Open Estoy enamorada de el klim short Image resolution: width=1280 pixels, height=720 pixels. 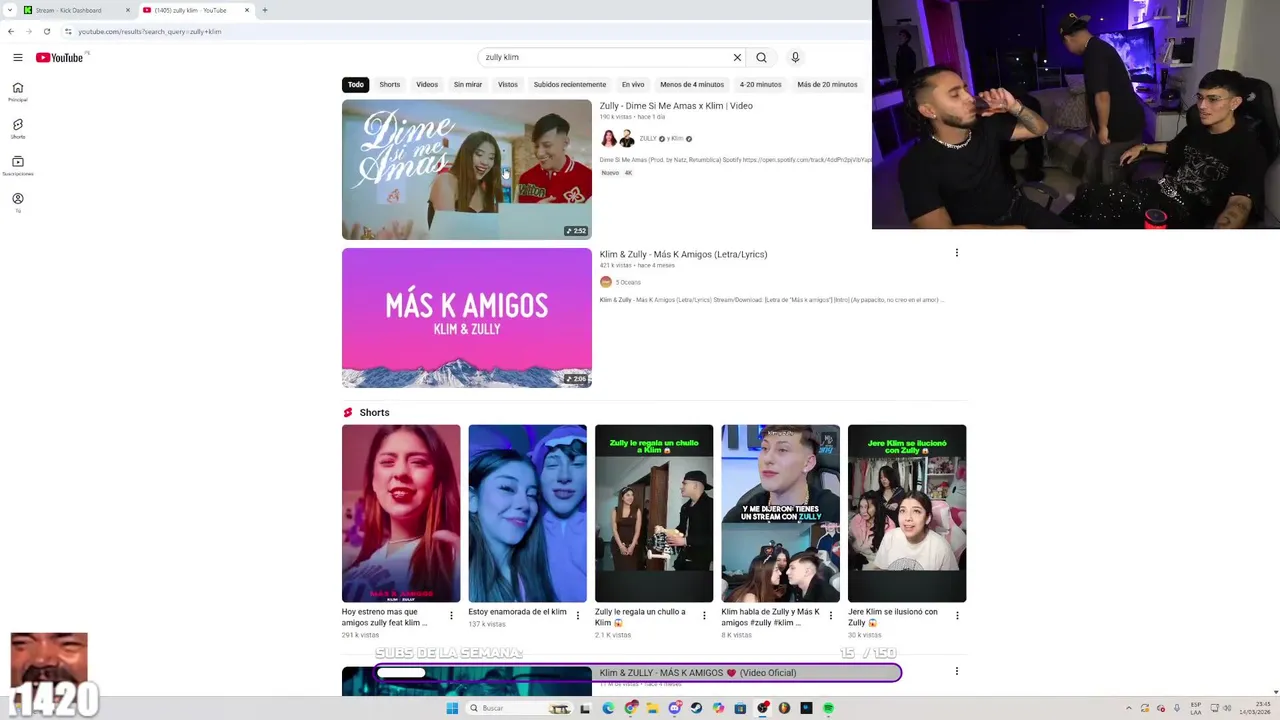click(528, 514)
